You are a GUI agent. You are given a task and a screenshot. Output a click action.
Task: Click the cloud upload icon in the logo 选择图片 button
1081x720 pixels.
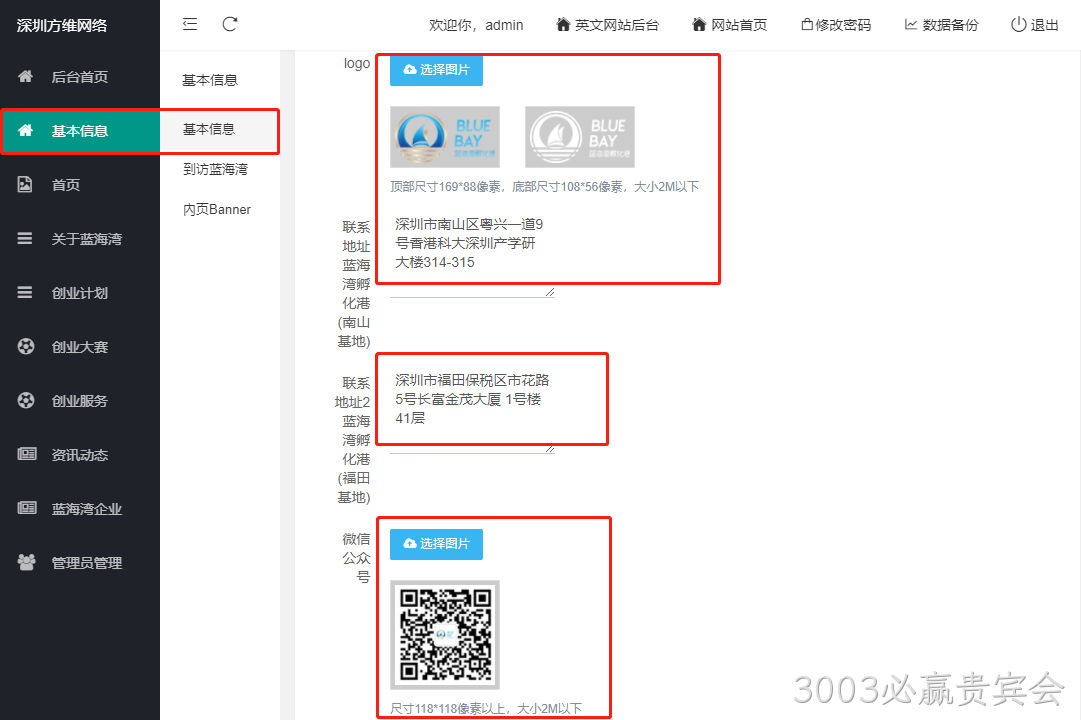click(410, 70)
